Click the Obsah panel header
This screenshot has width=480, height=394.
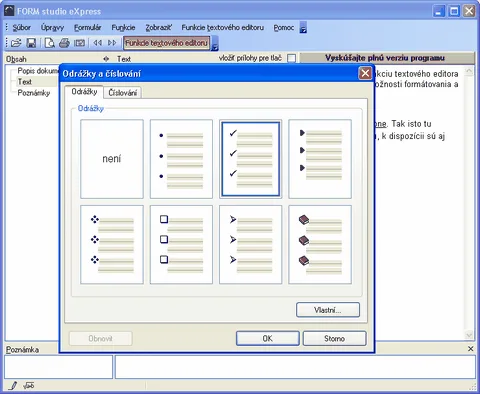(16, 59)
